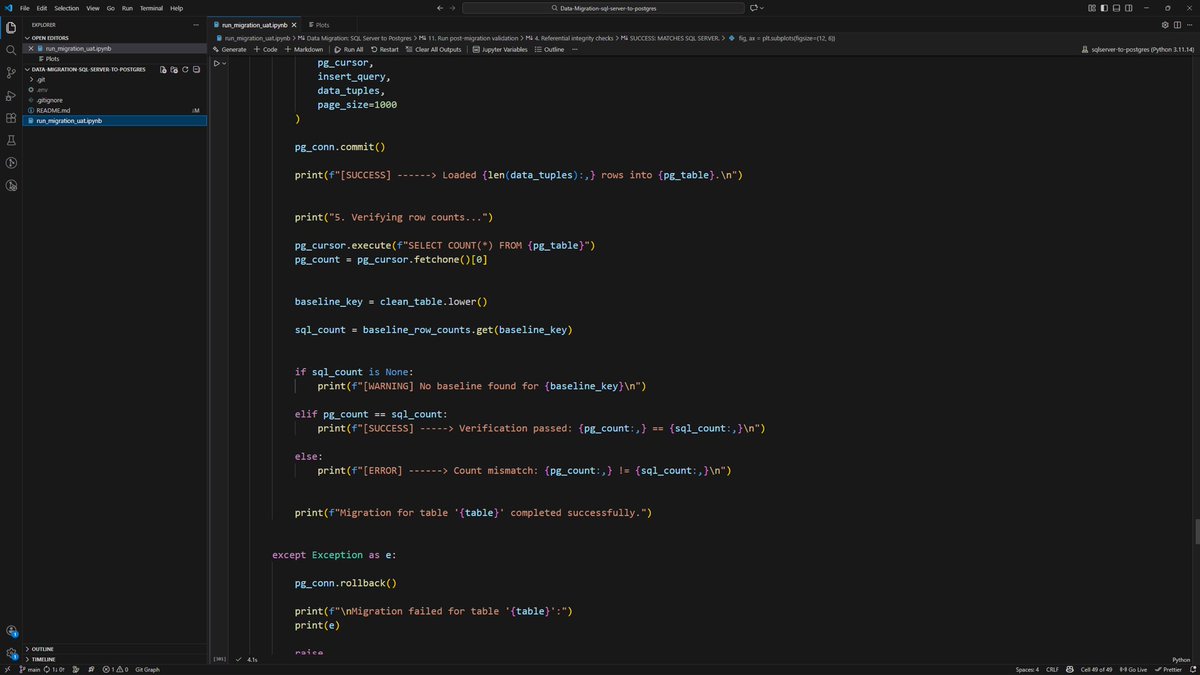The image size is (1200, 675).
Task: Open the Run and Debug view
Action: pyautogui.click(x=11, y=96)
